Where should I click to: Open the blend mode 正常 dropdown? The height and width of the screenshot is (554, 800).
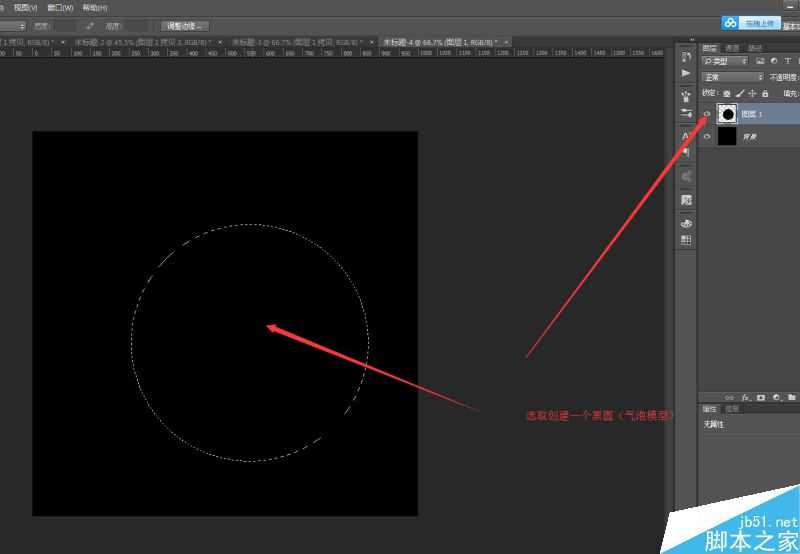point(732,77)
